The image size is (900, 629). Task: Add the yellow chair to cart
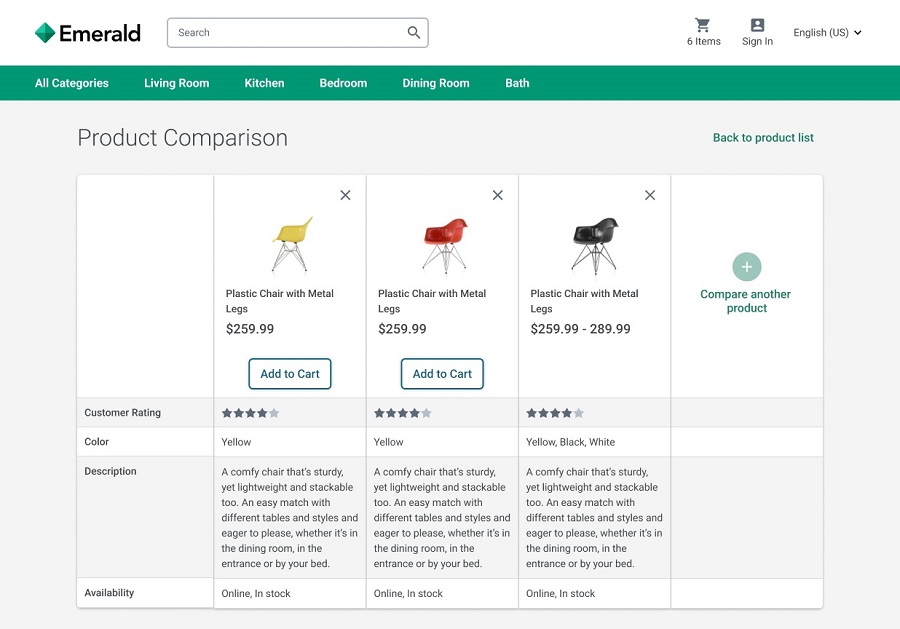click(290, 374)
